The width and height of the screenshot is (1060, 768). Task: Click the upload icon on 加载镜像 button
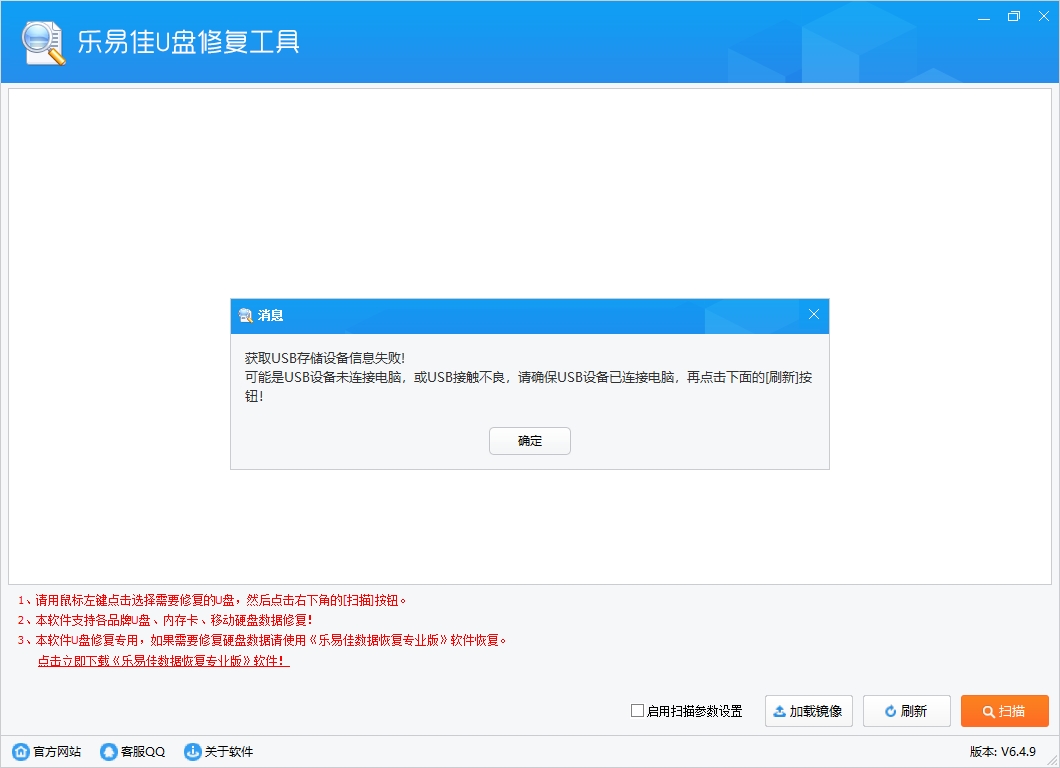pyautogui.click(x=779, y=711)
